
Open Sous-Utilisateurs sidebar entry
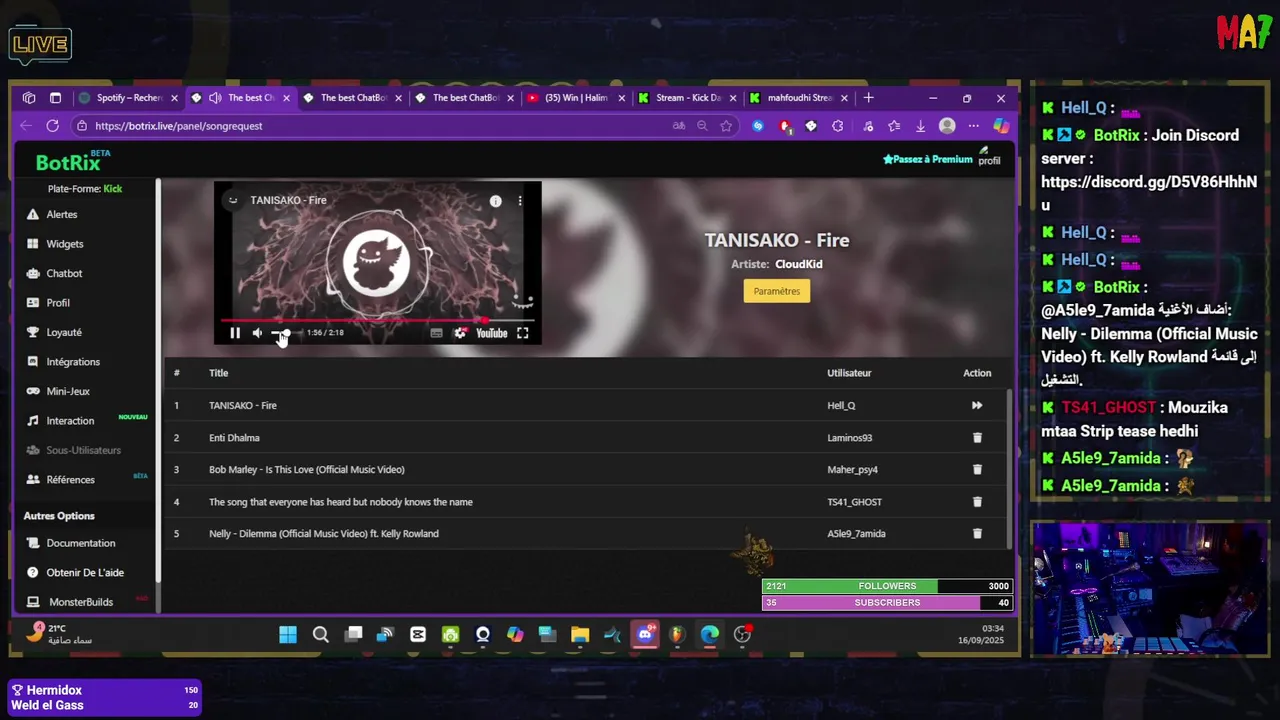pyautogui.click(x=84, y=450)
